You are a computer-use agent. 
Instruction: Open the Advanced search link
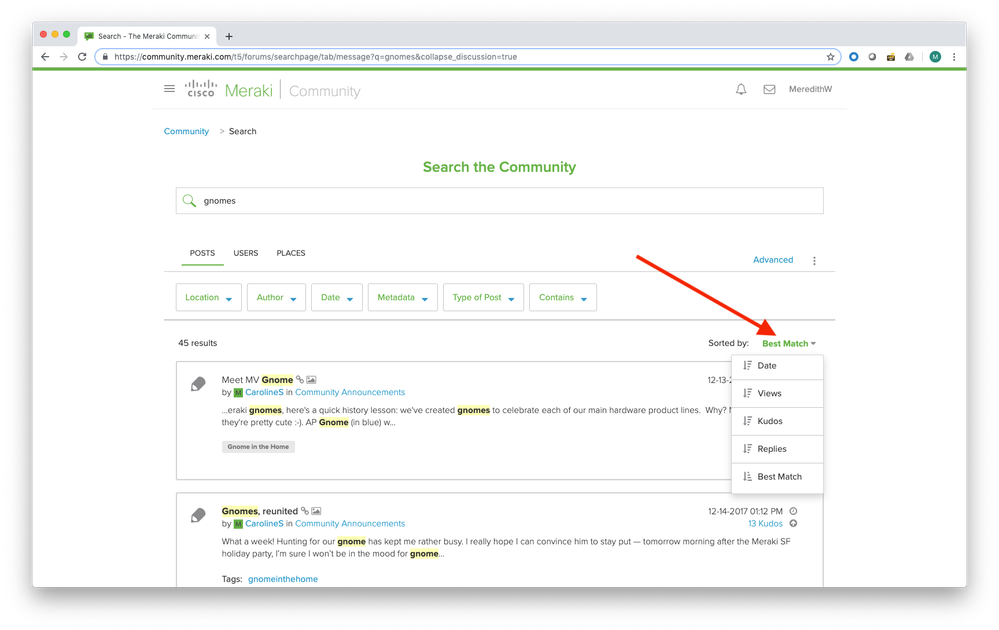coord(772,260)
